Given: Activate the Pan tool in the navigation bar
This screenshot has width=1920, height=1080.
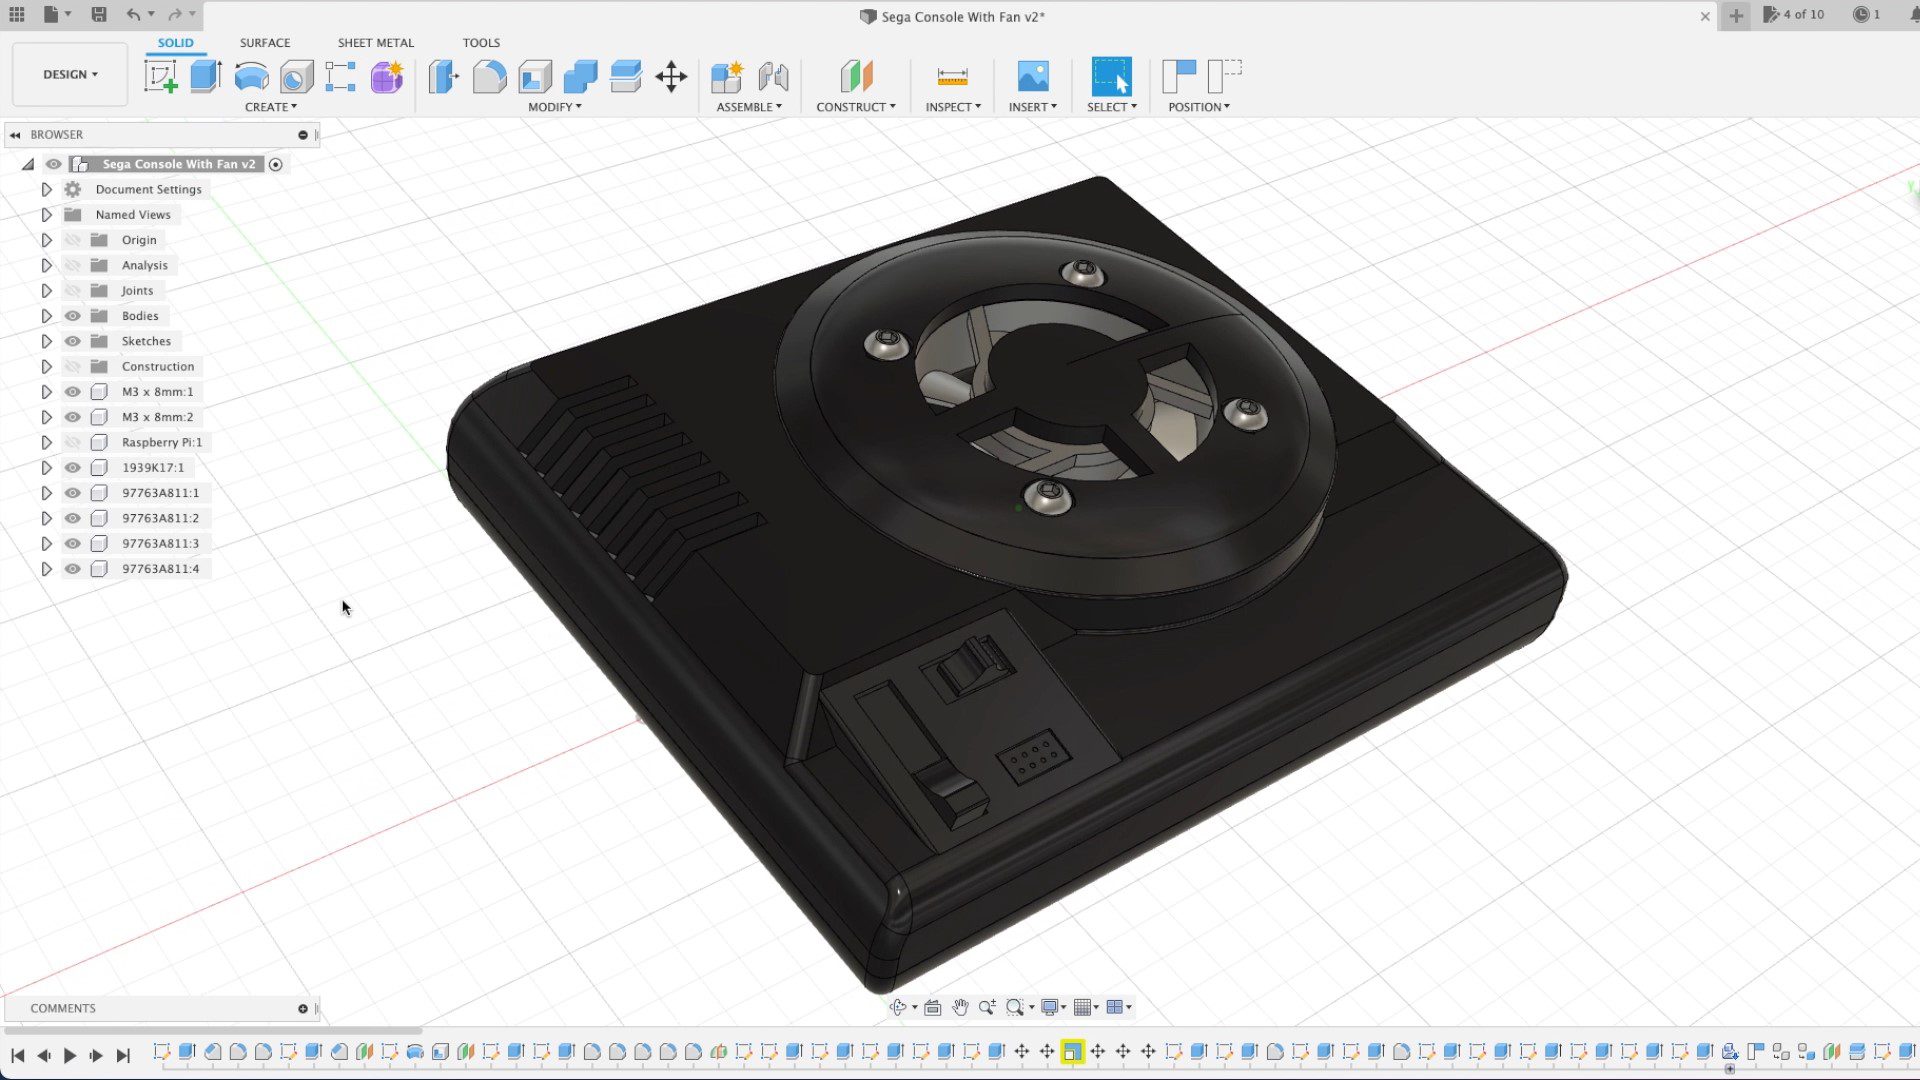Looking at the screenshot, I should (x=960, y=1007).
